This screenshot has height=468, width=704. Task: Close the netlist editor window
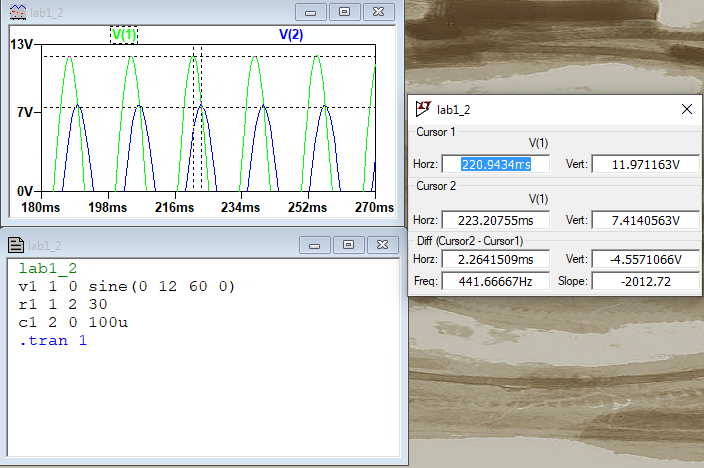pos(381,244)
